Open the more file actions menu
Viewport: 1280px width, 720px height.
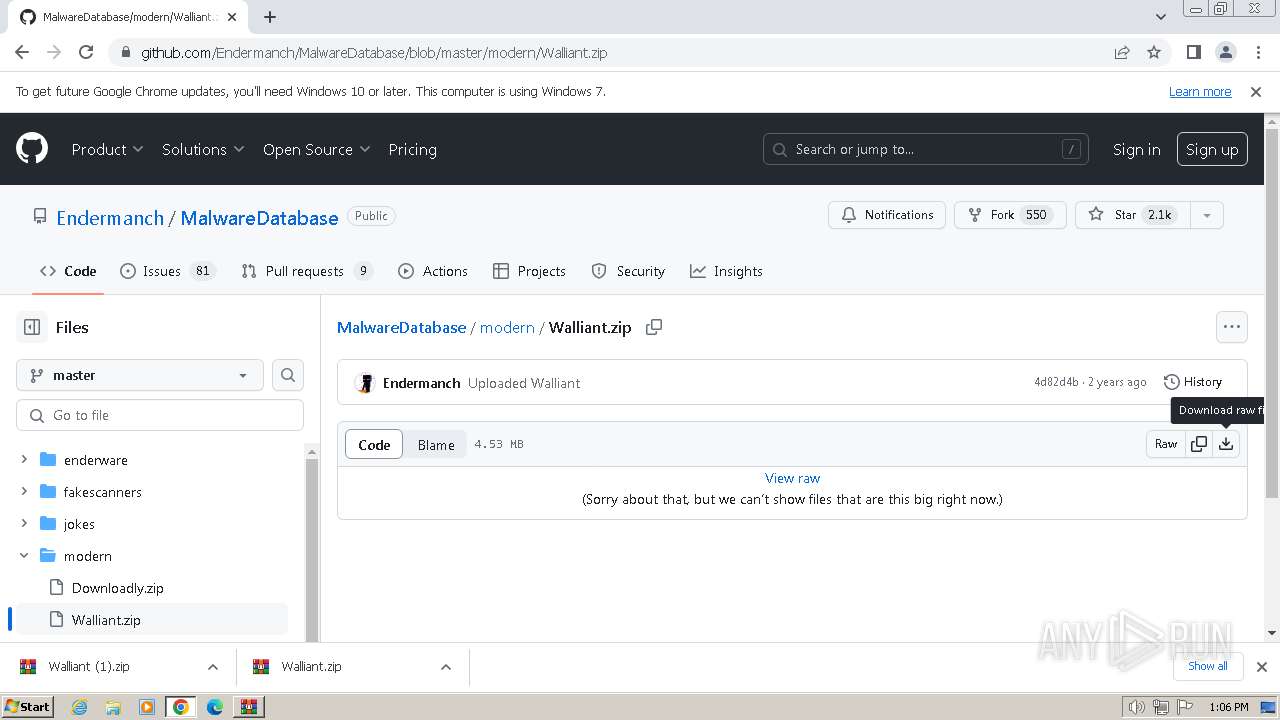tap(1231, 327)
